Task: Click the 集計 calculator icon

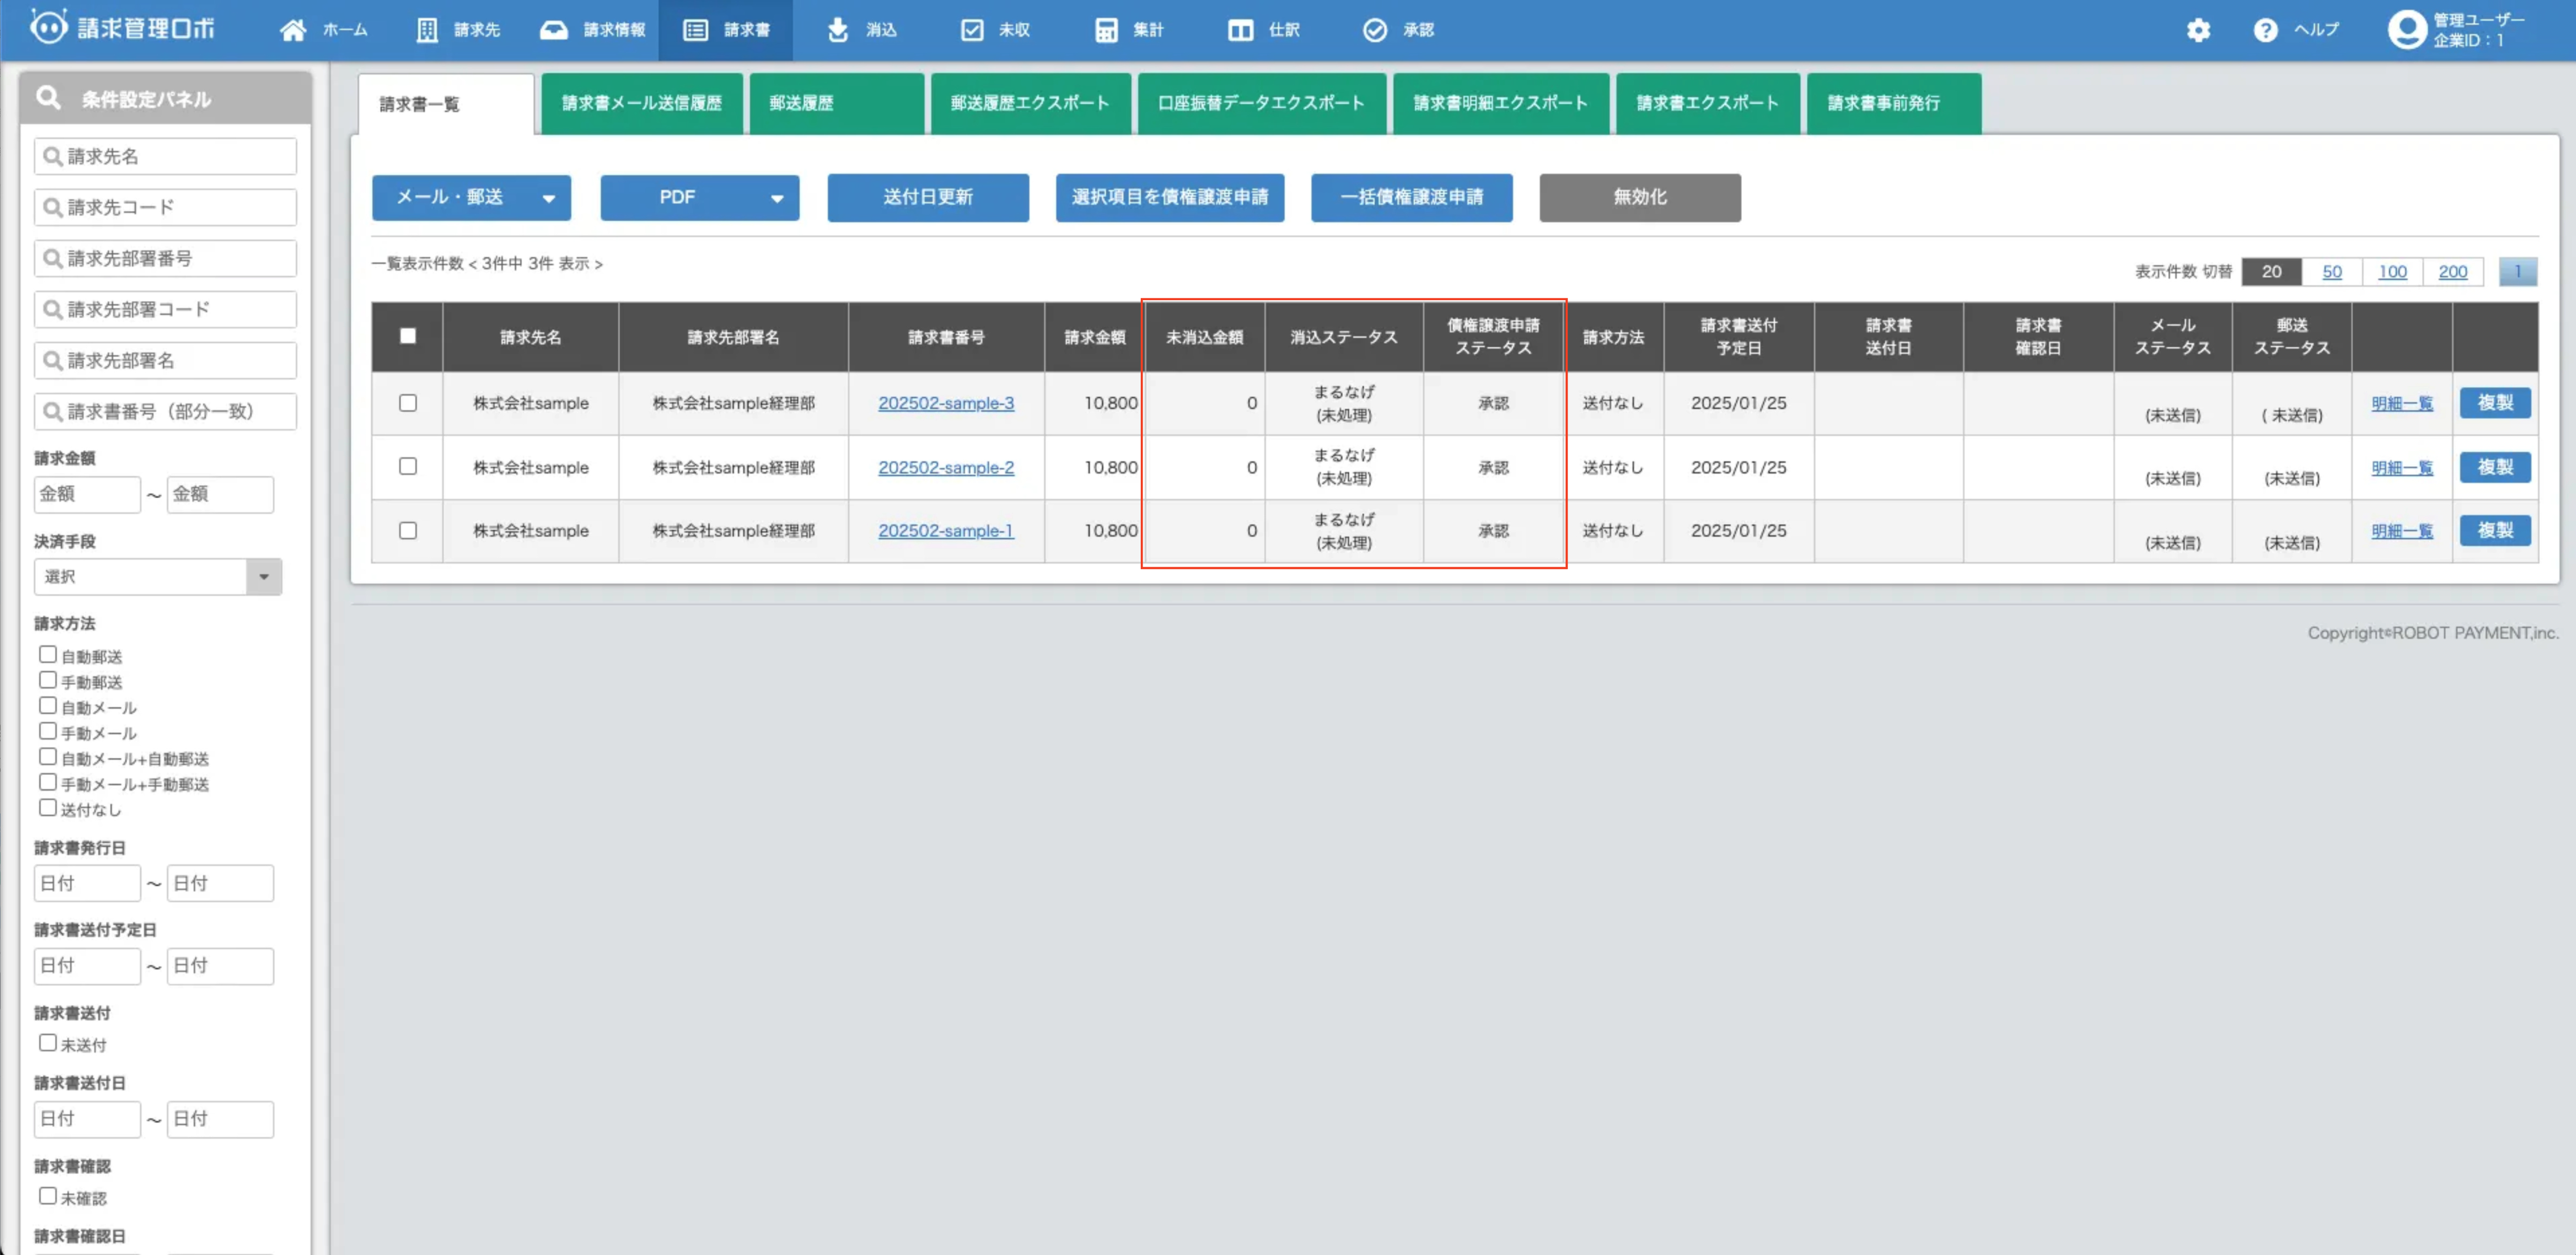Action: pyautogui.click(x=1106, y=30)
